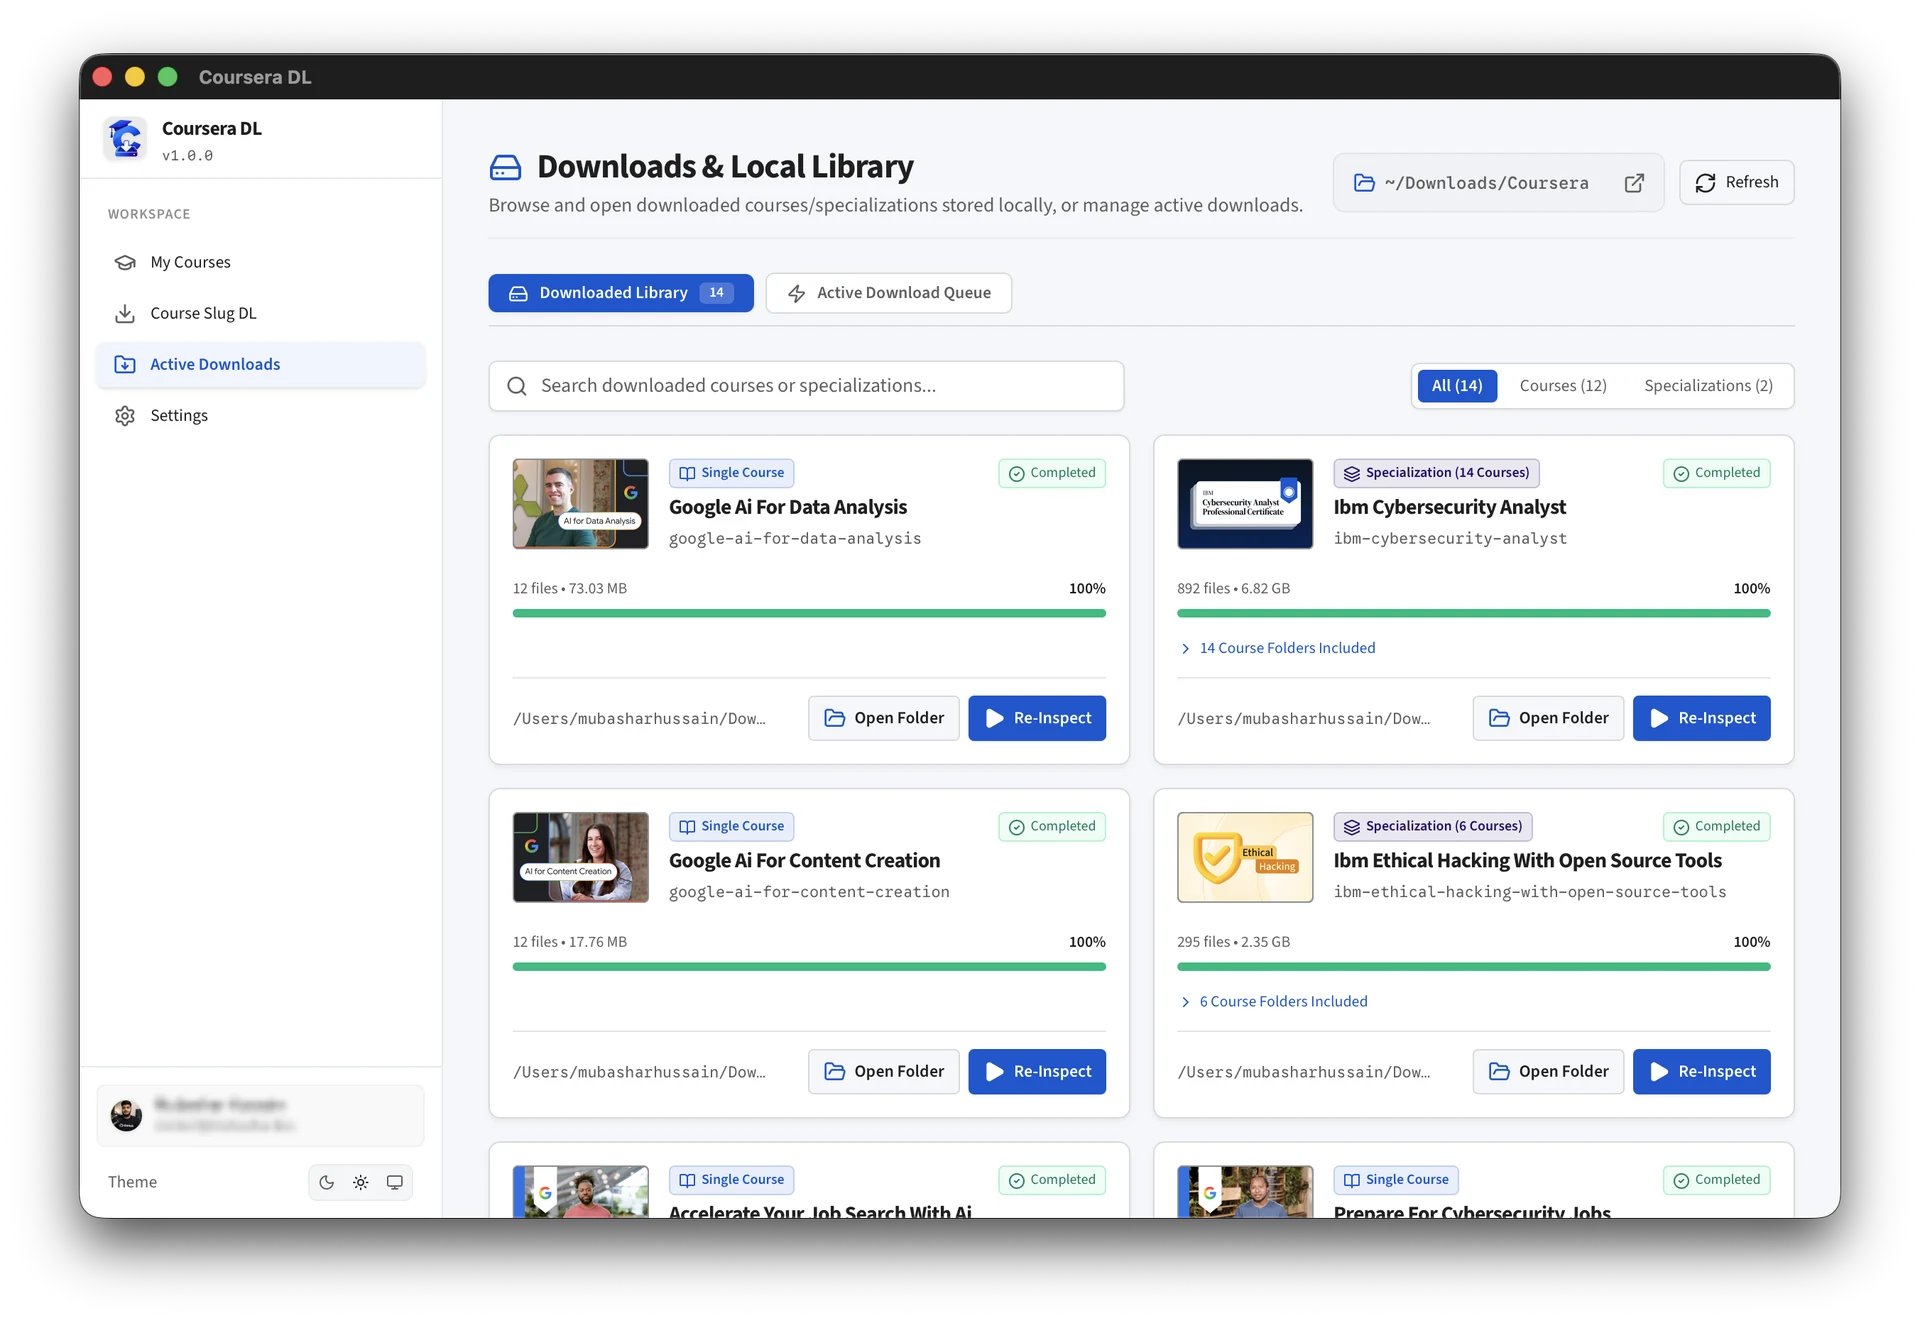Click the external link icon beside ~/Downloads/Coursera

(x=1634, y=183)
